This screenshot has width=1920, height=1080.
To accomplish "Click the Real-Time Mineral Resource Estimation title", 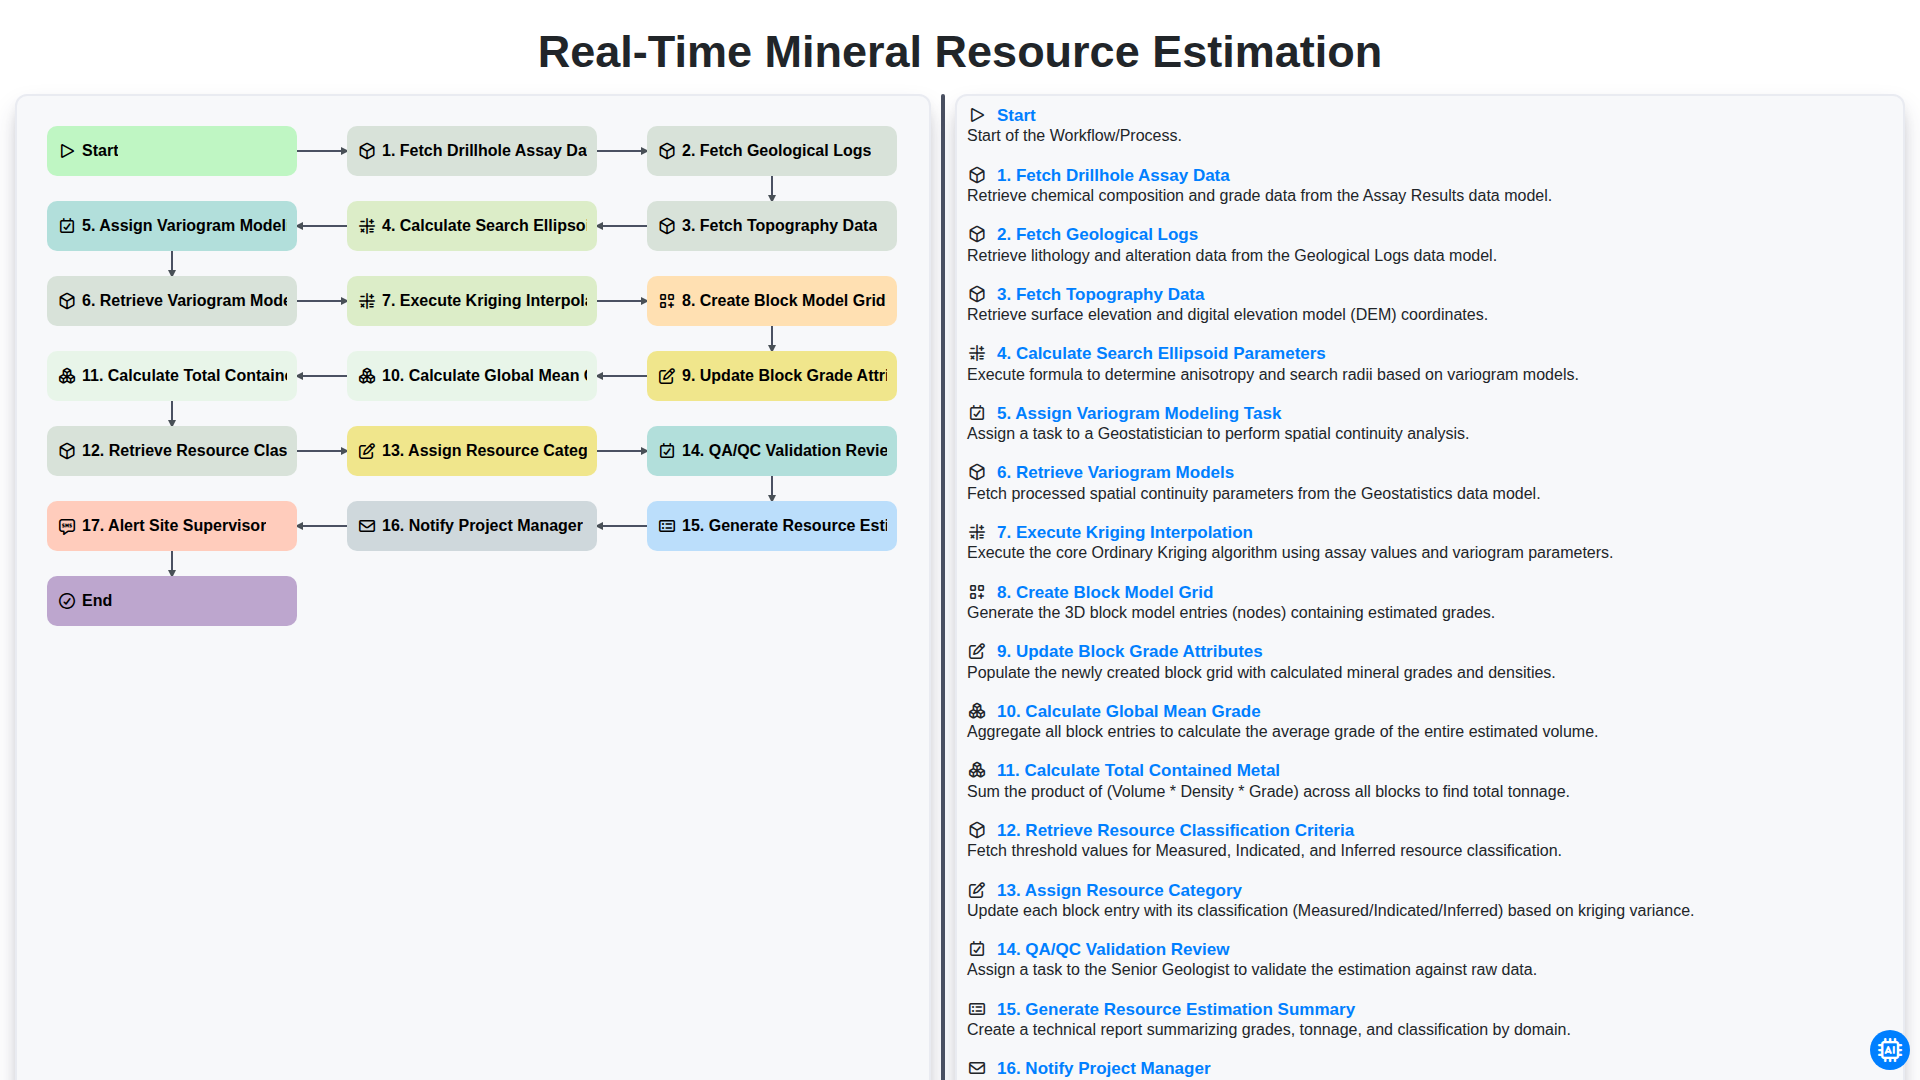I will click(x=960, y=52).
